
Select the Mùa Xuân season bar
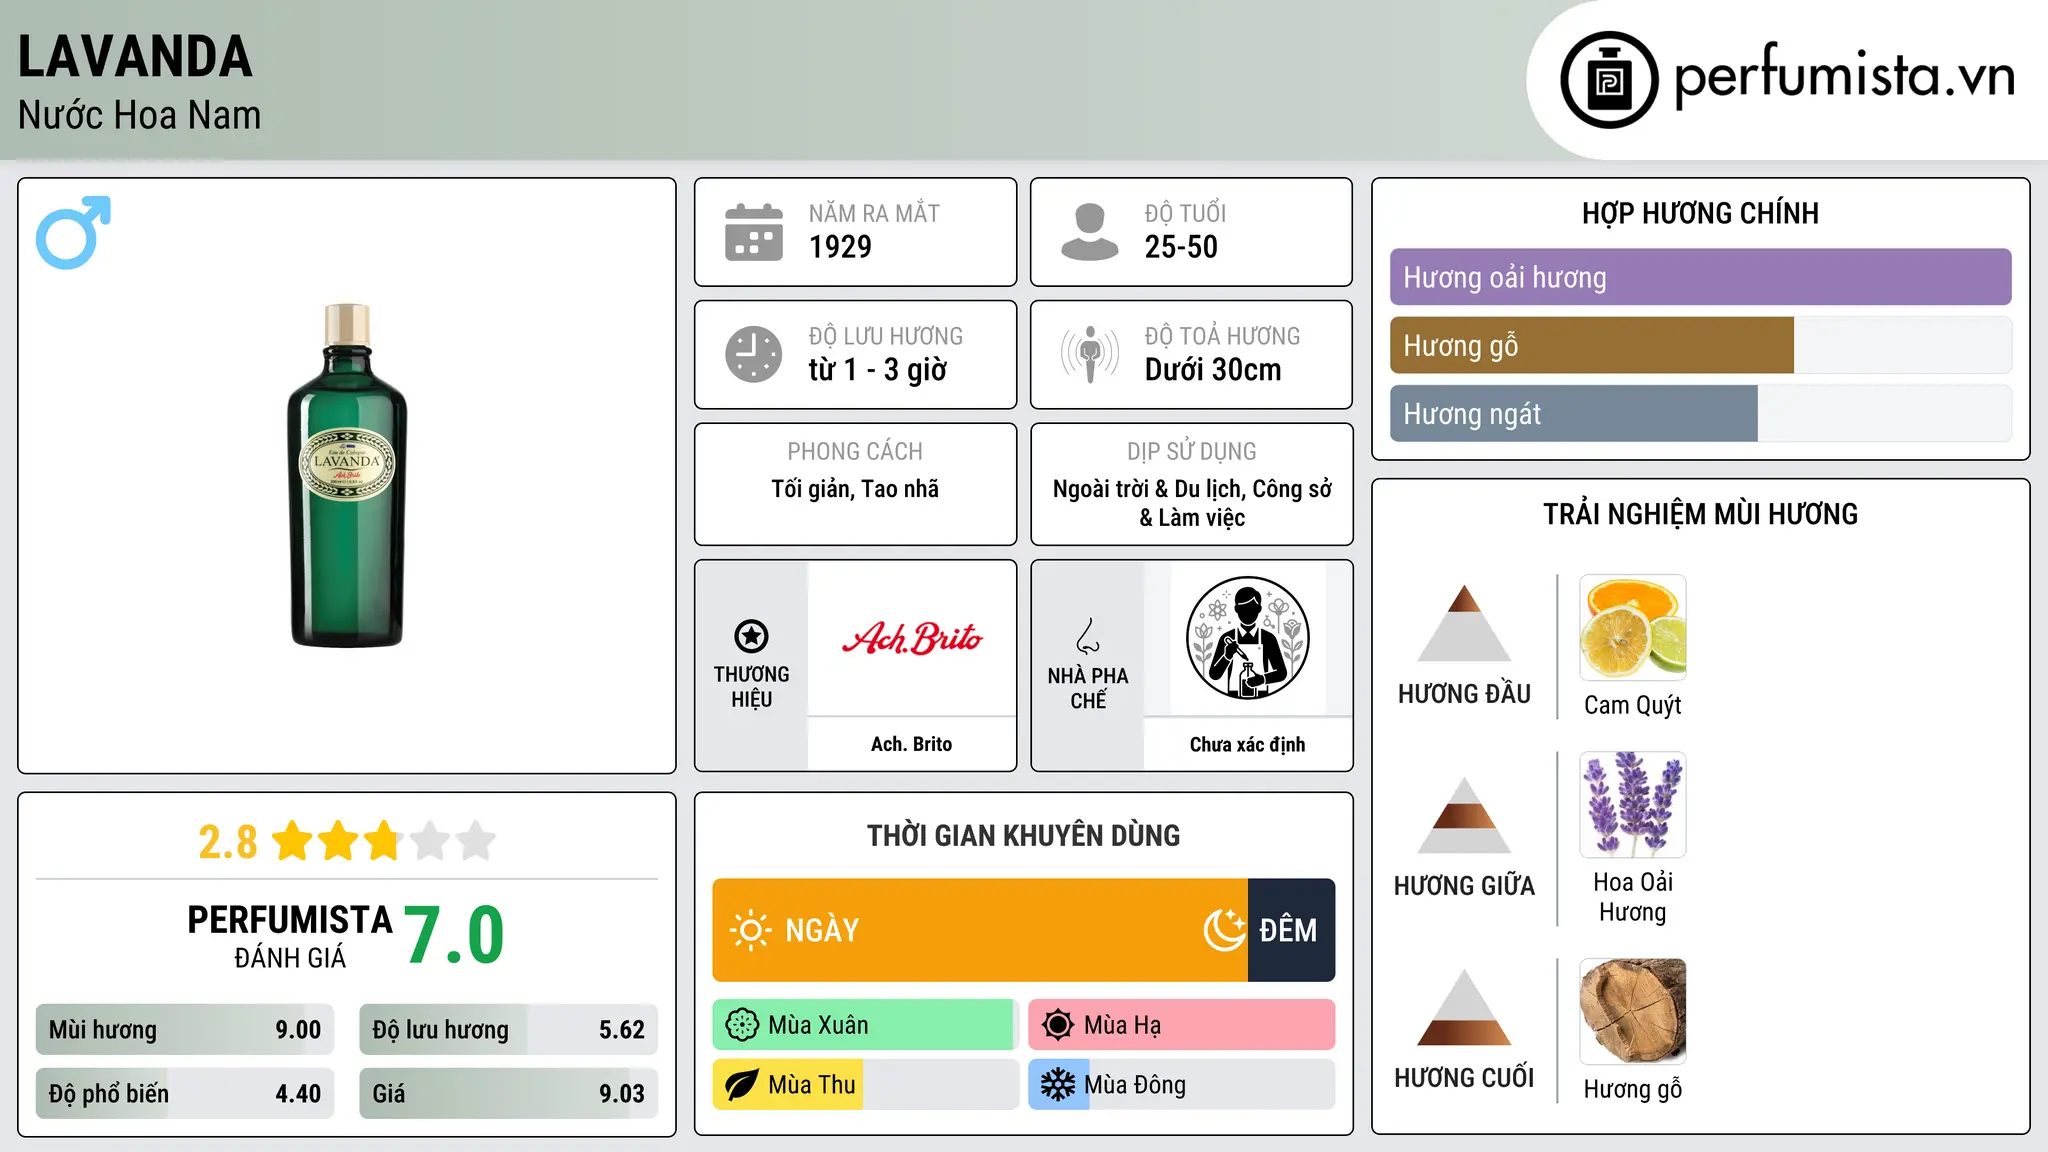point(866,1025)
